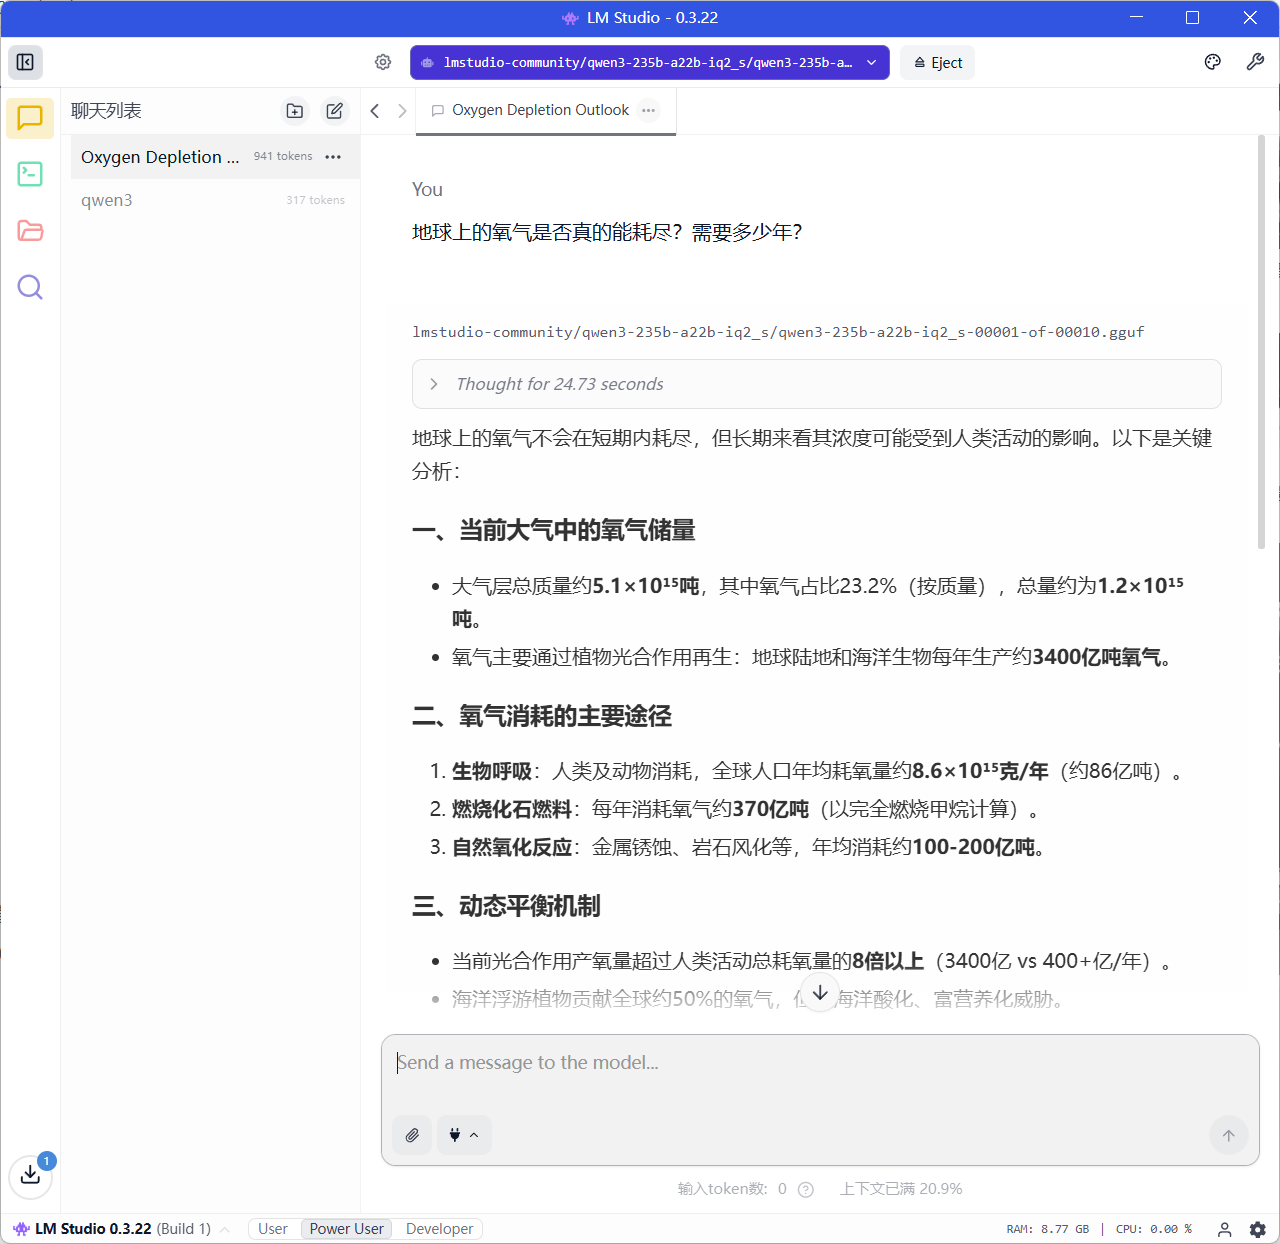This screenshot has width=1280, height=1244.
Task: Open the integrations plug dropdown menu
Action: (x=464, y=1135)
